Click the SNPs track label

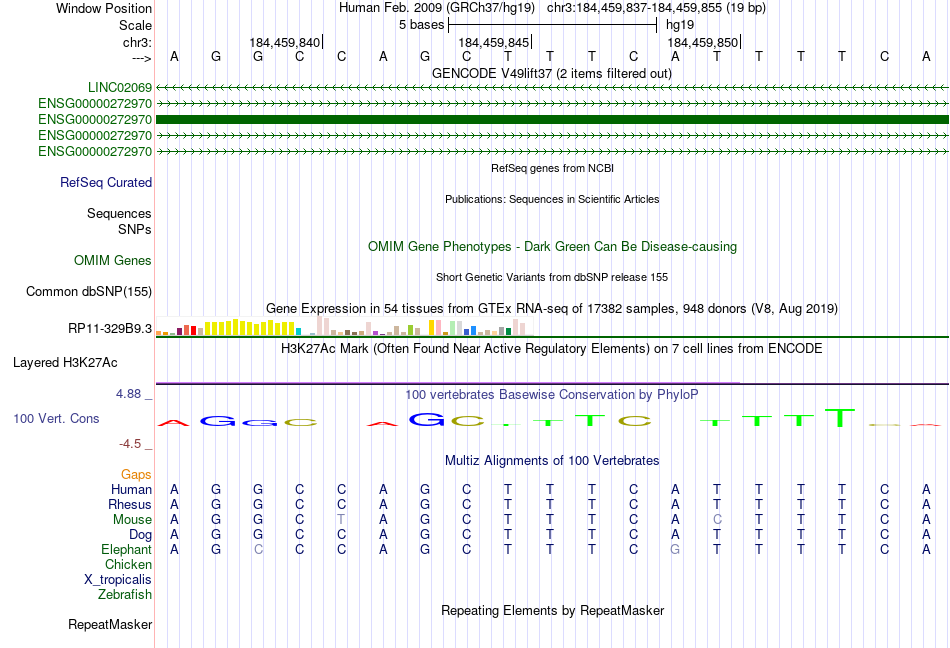click(x=135, y=230)
